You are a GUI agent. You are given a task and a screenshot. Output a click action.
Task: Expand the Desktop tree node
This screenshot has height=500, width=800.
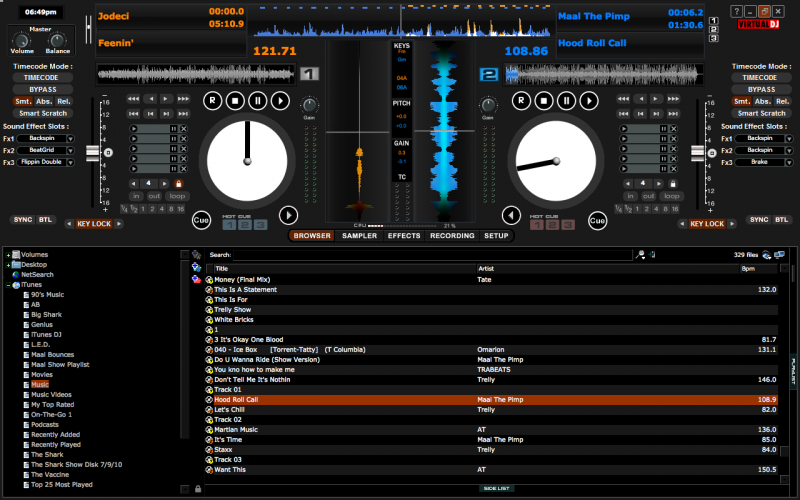click(x=8, y=265)
